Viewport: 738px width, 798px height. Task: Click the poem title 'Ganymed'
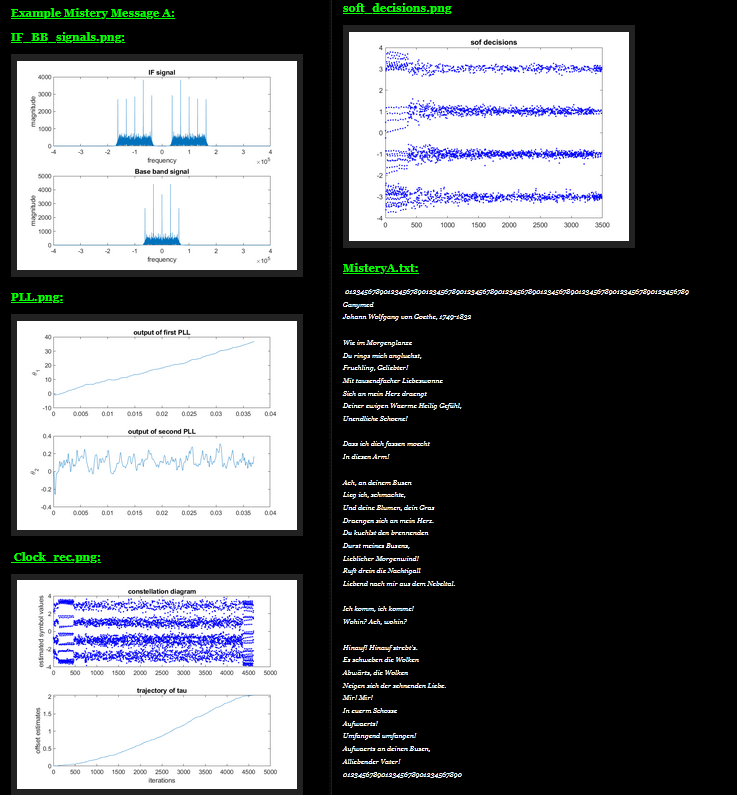pos(358,305)
